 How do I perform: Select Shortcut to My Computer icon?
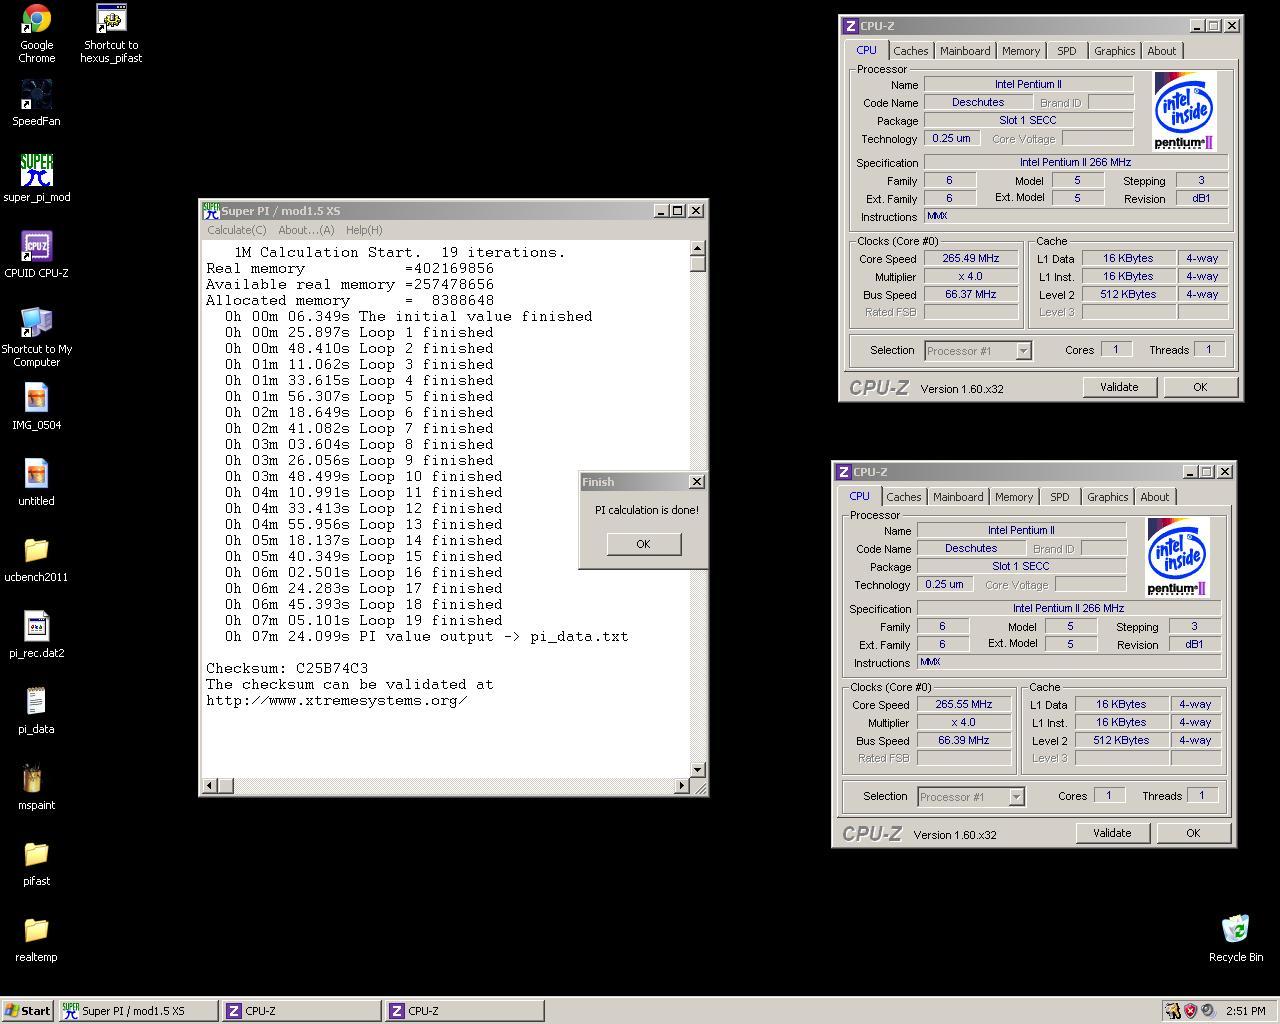(36, 323)
